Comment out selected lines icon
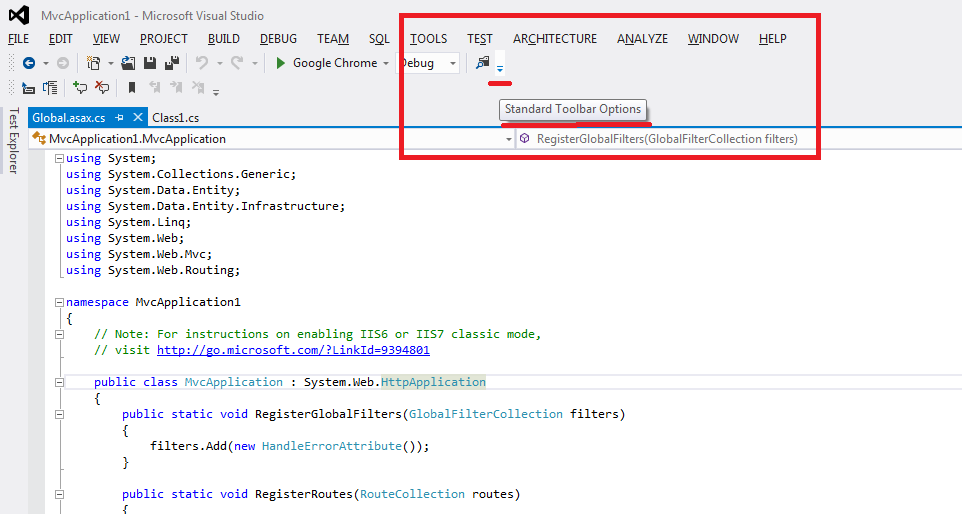The height and width of the screenshot is (514, 962). coord(80,88)
